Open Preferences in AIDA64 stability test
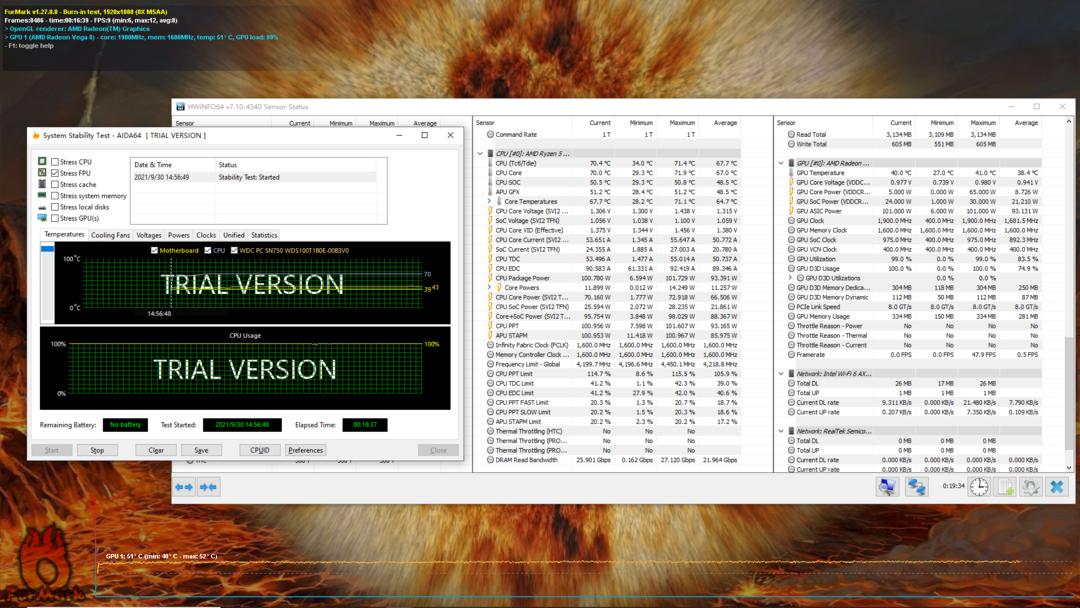The height and width of the screenshot is (608, 1080). (x=305, y=450)
